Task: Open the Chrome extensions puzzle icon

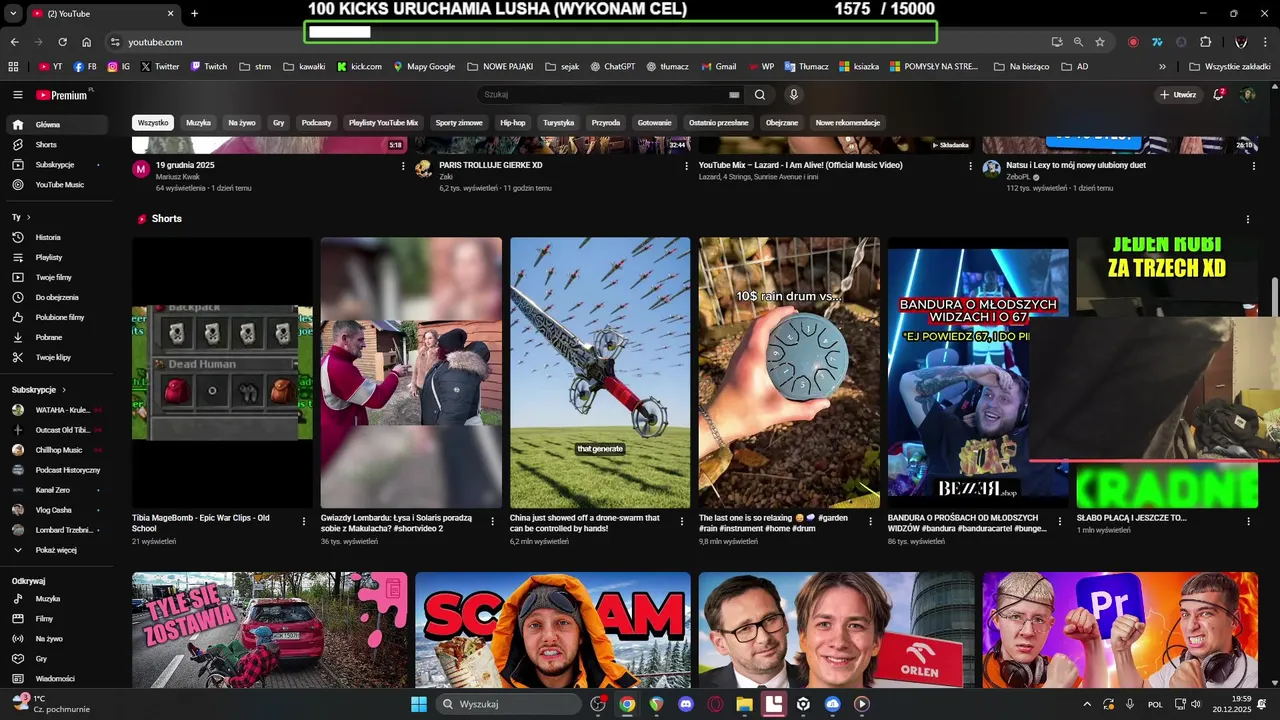Action: tap(1205, 42)
